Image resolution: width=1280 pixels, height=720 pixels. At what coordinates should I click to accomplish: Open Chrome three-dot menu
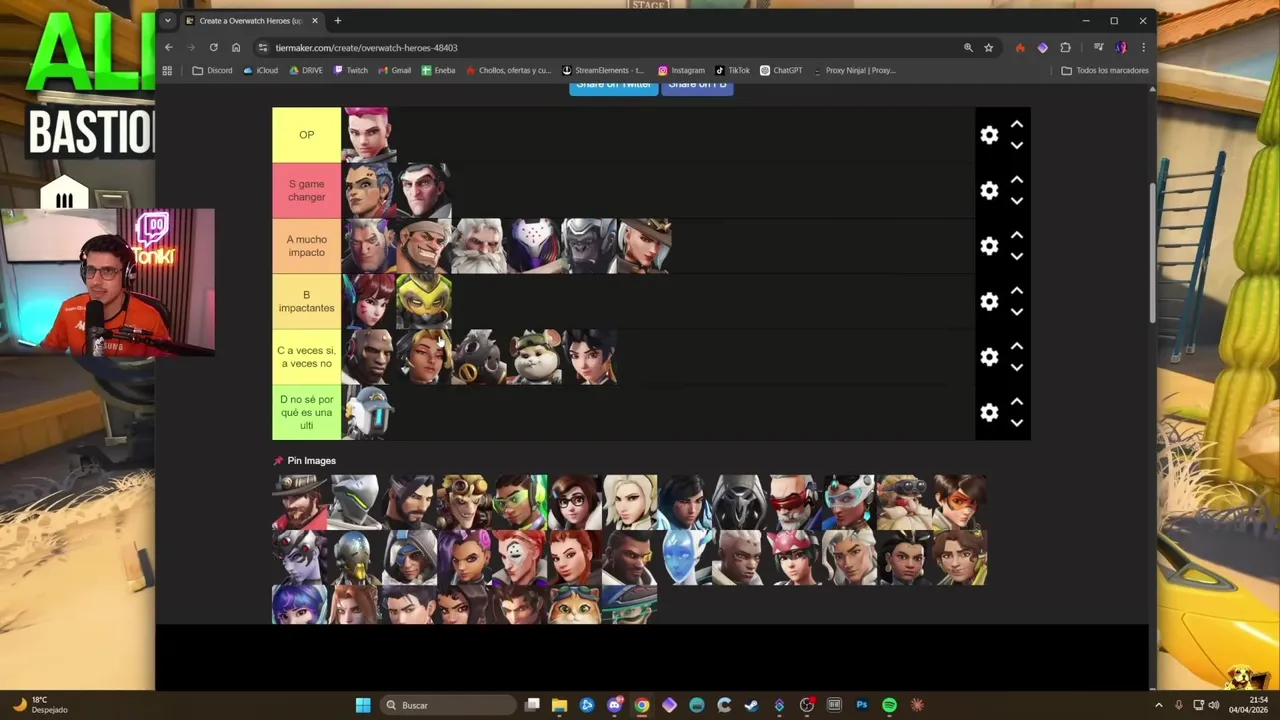coord(1143,47)
